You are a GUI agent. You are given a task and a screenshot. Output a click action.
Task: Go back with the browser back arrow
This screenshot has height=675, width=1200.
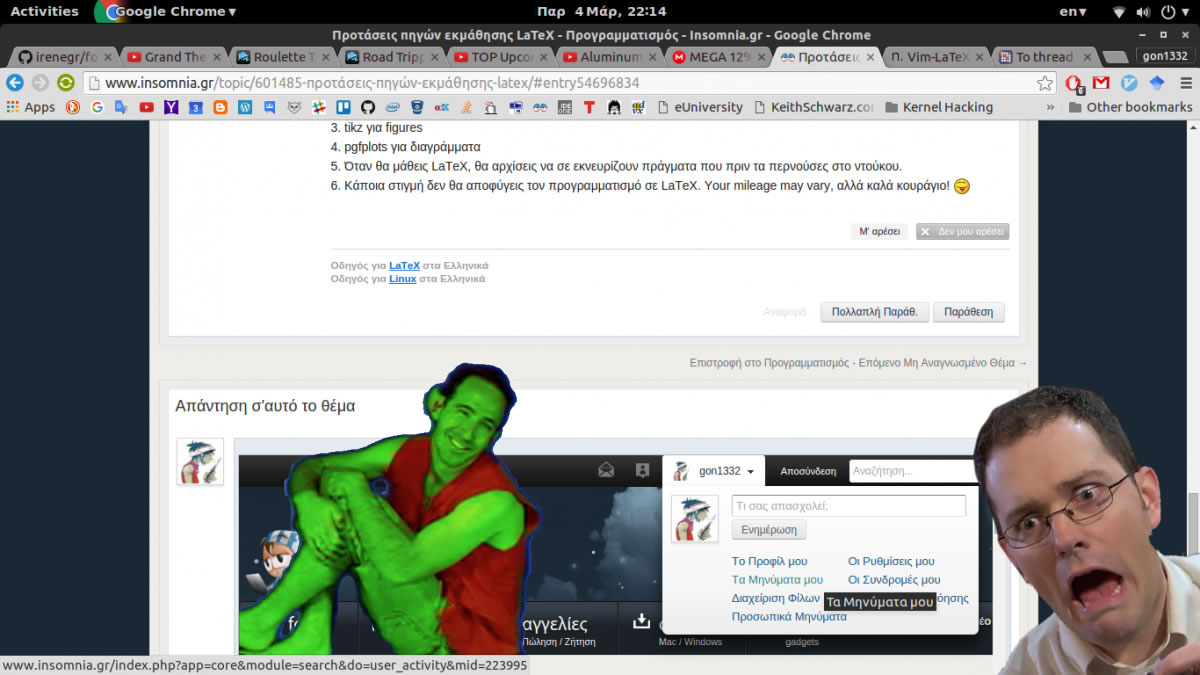pyautogui.click(x=15, y=83)
